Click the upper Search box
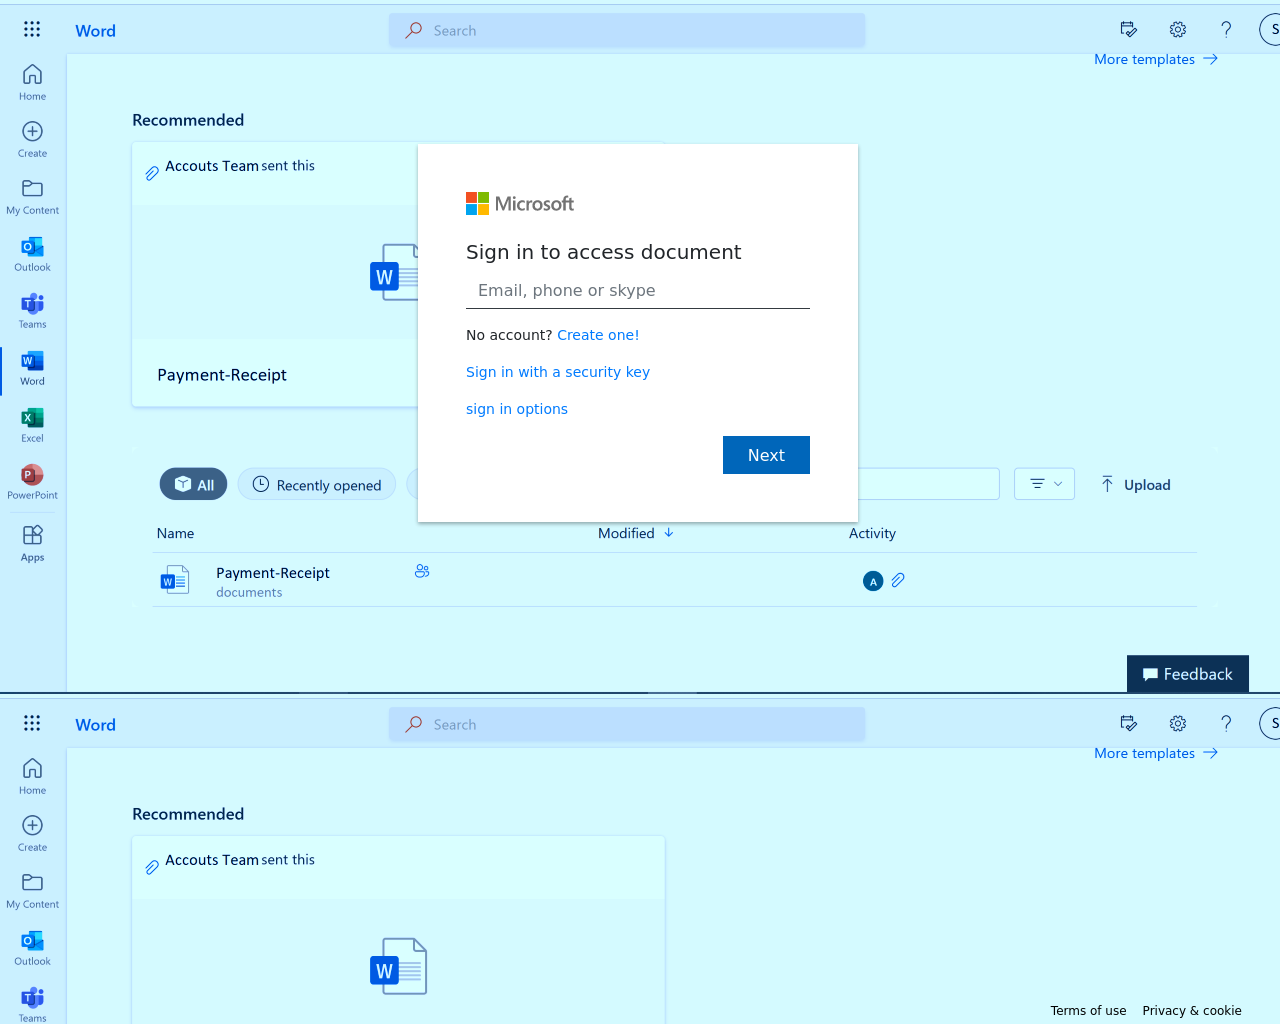 tap(627, 30)
